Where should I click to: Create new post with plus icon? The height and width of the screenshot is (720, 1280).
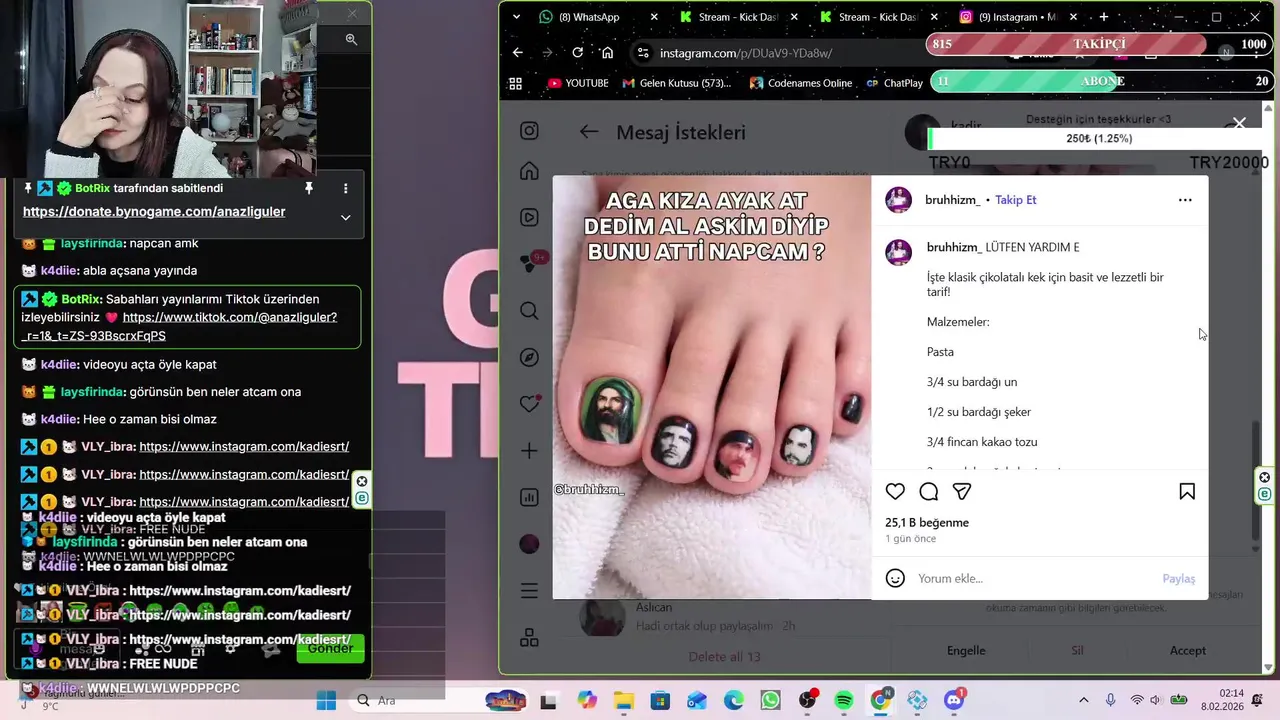(x=529, y=451)
